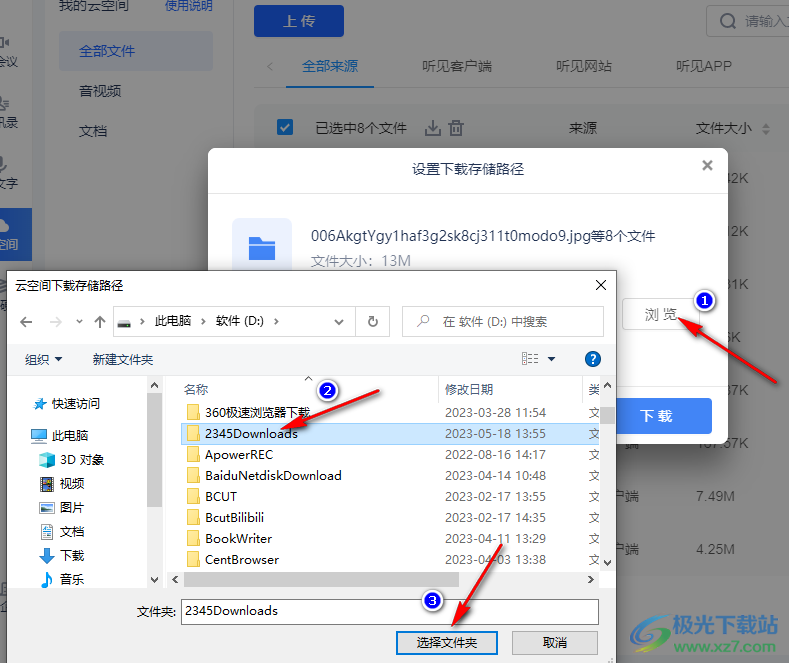Open the file dialog help icon
Image resolution: width=789 pixels, height=663 pixels.
[x=592, y=359]
